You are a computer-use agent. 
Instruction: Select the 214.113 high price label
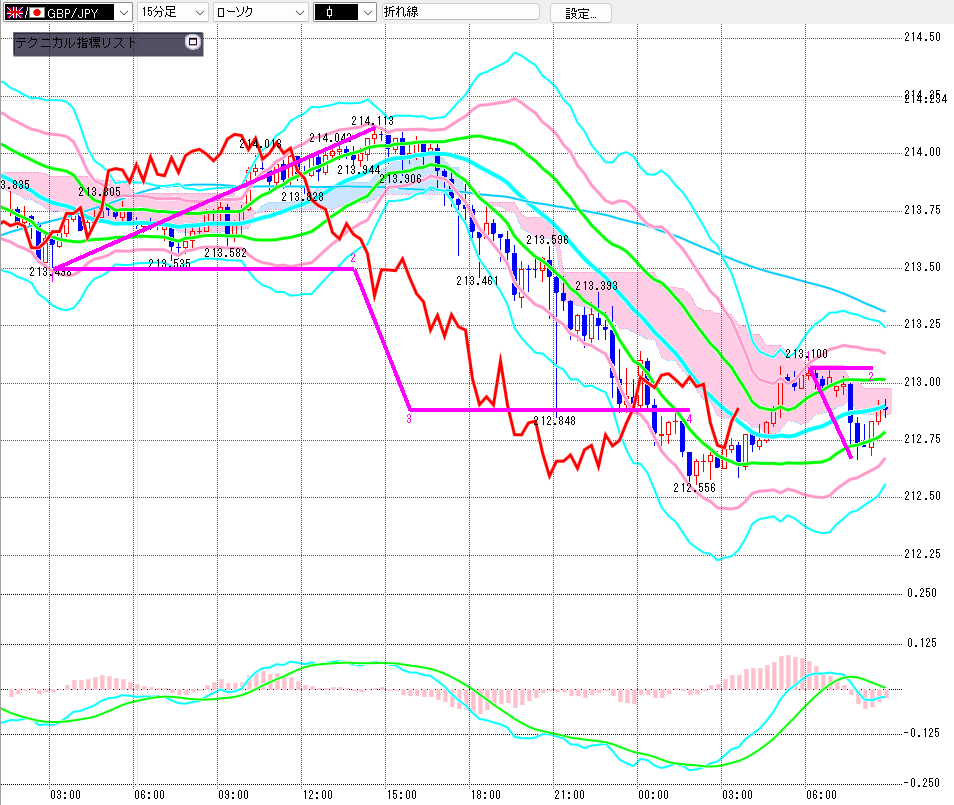pyautogui.click(x=371, y=122)
